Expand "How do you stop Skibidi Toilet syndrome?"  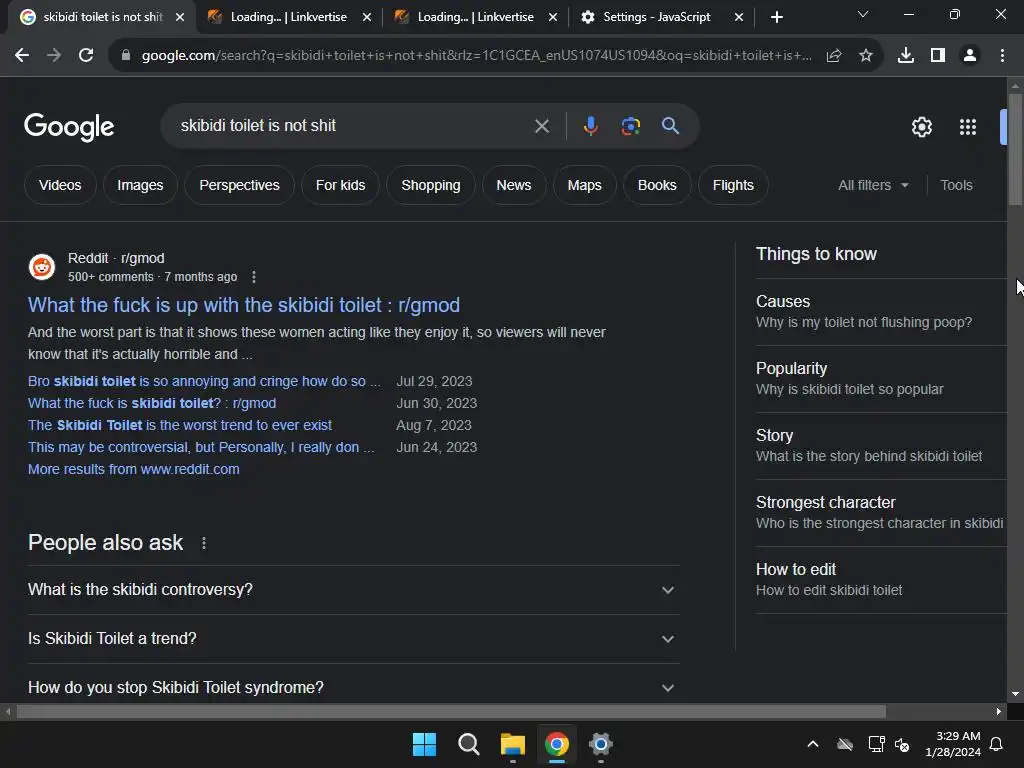click(353, 687)
